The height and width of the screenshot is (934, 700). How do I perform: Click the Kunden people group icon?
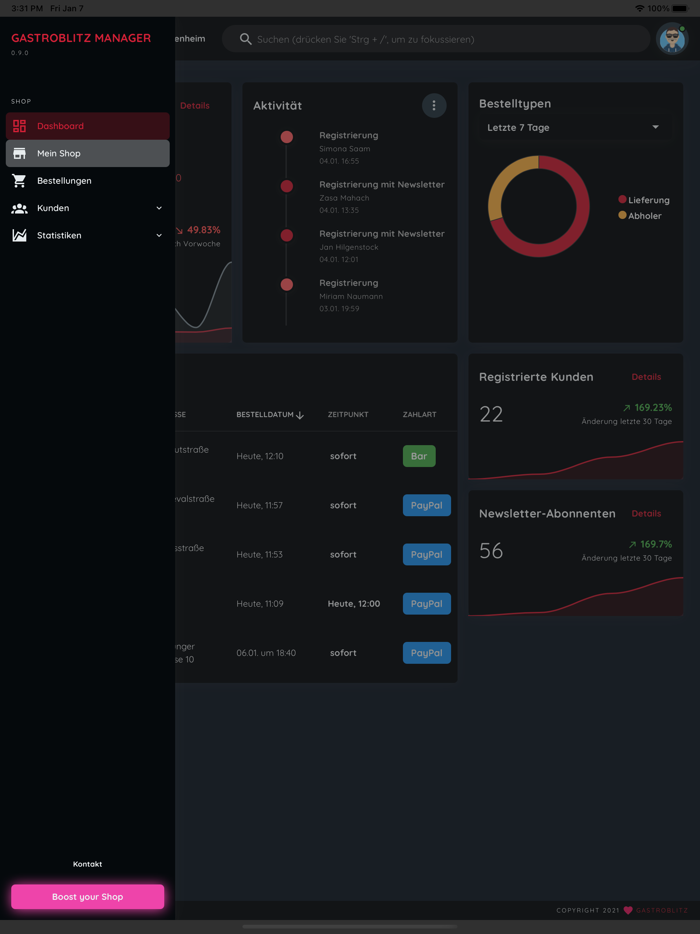pos(20,208)
